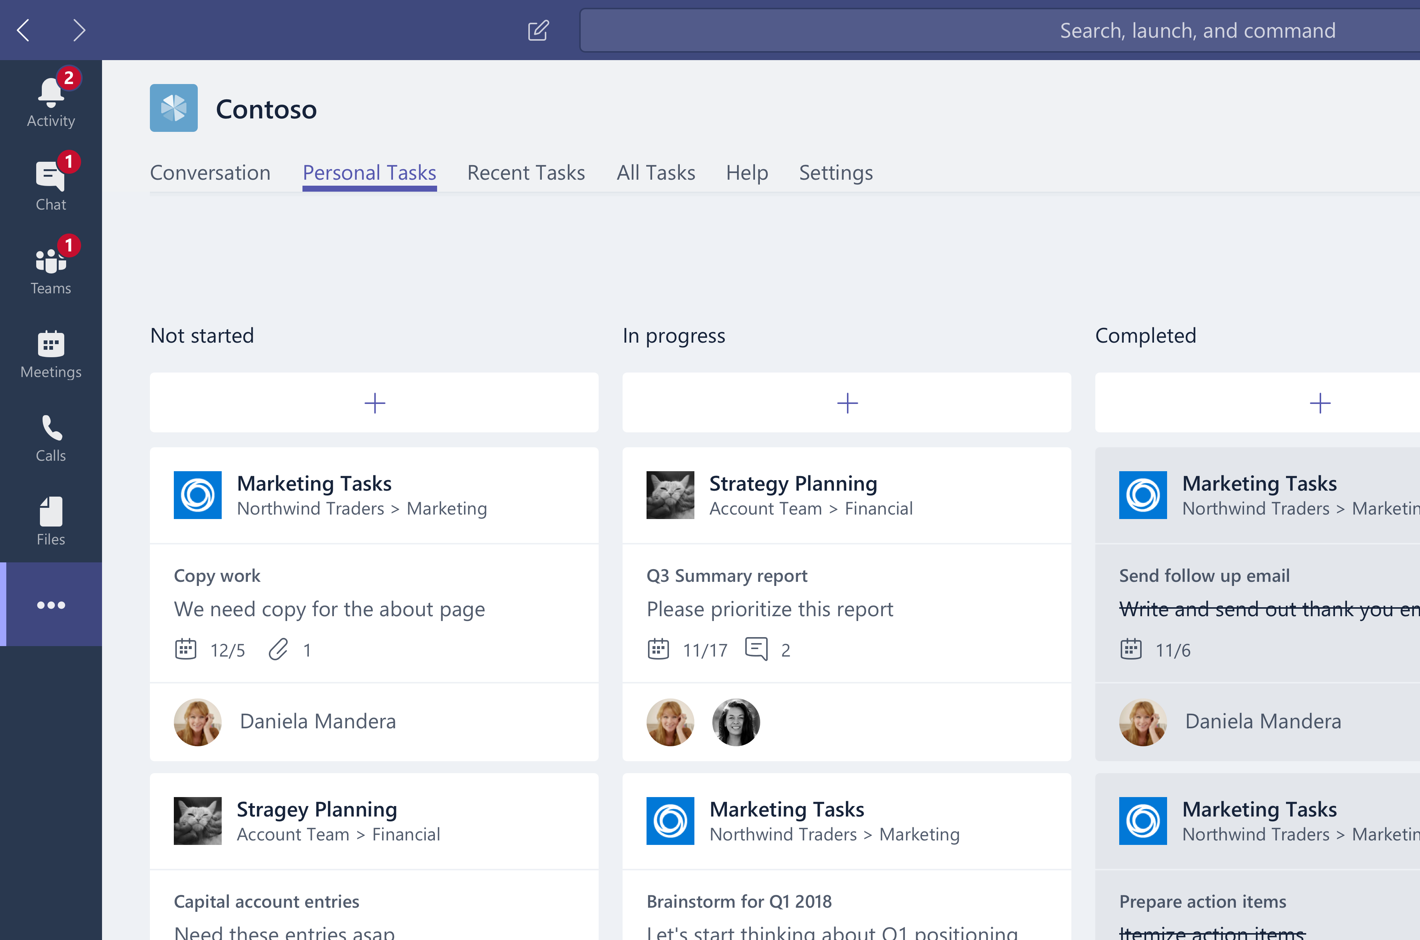Navigate back with the left arrow
Image resolution: width=1420 pixels, height=940 pixels.
[x=22, y=30]
